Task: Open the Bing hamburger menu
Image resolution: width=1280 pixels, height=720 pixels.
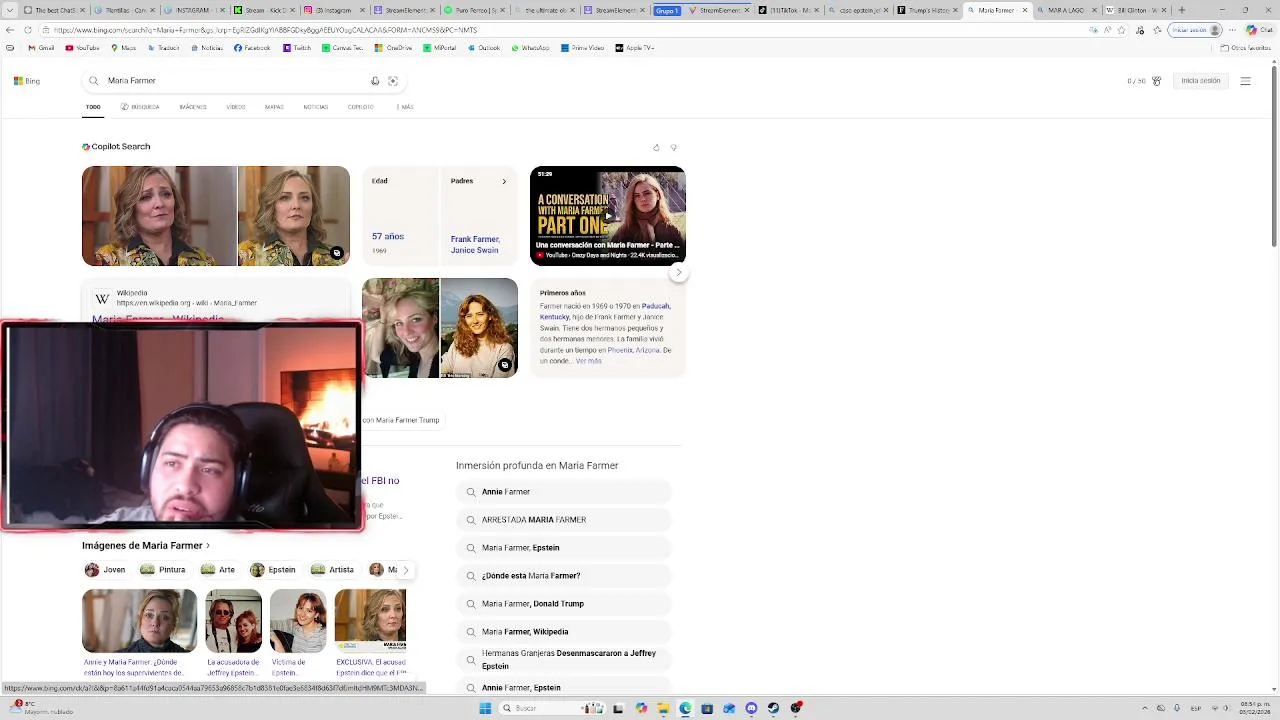Action: pyautogui.click(x=1245, y=81)
